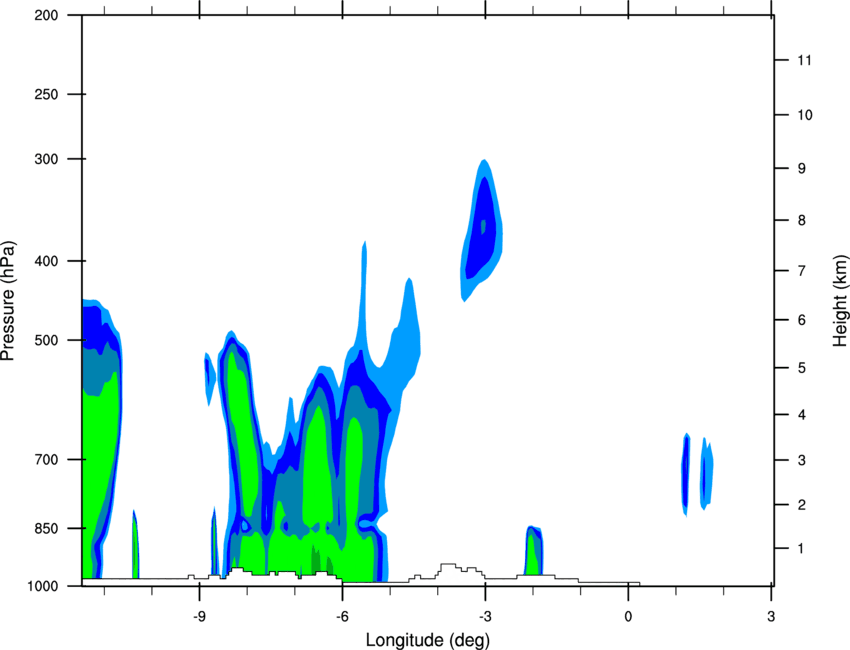The height and width of the screenshot is (650, 850).
Task: Click the elevated blue contour blob near -3 longitude
Action: (x=481, y=230)
